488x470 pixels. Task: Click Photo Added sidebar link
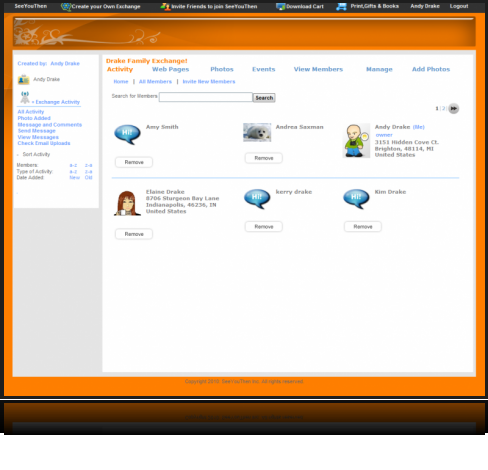click(x=34, y=118)
